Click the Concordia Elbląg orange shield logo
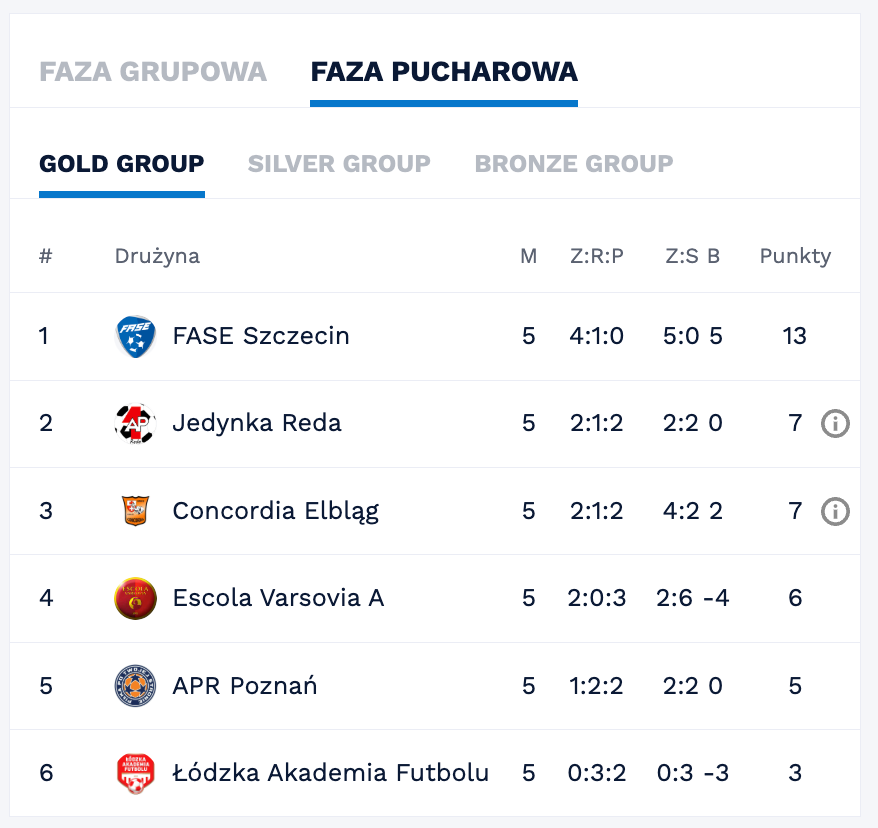The width and height of the screenshot is (878, 828). tap(135, 511)
